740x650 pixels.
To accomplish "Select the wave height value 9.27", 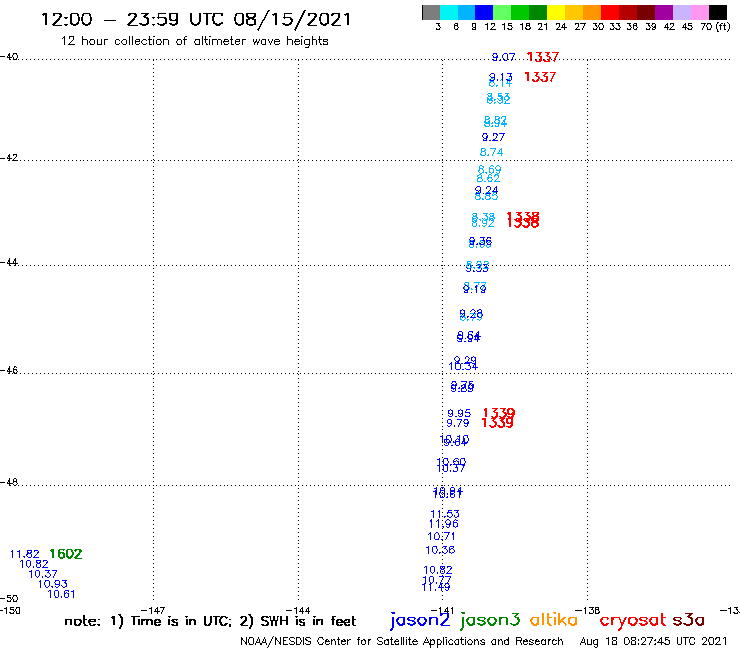I will pos(493,137).
